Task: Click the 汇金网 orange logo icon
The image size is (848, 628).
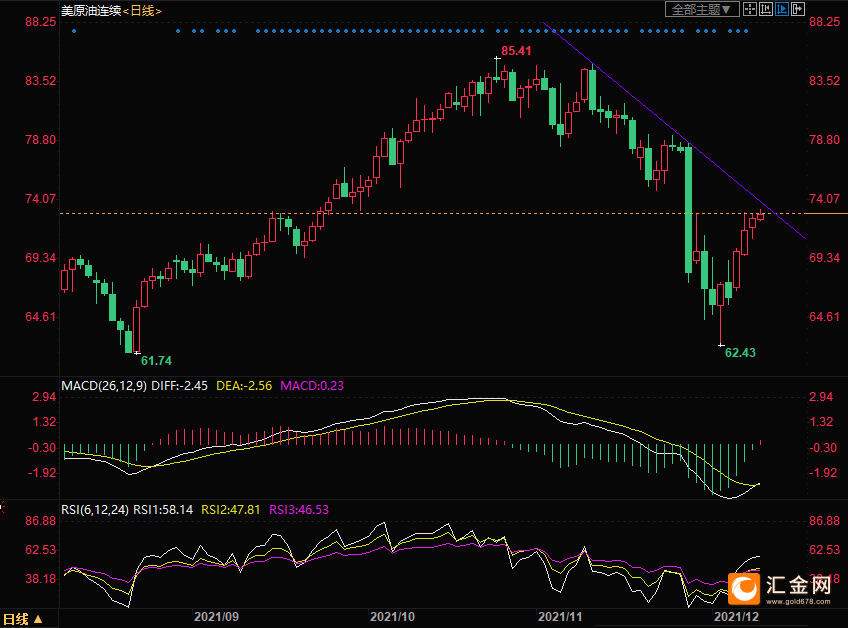Action: 743,588
